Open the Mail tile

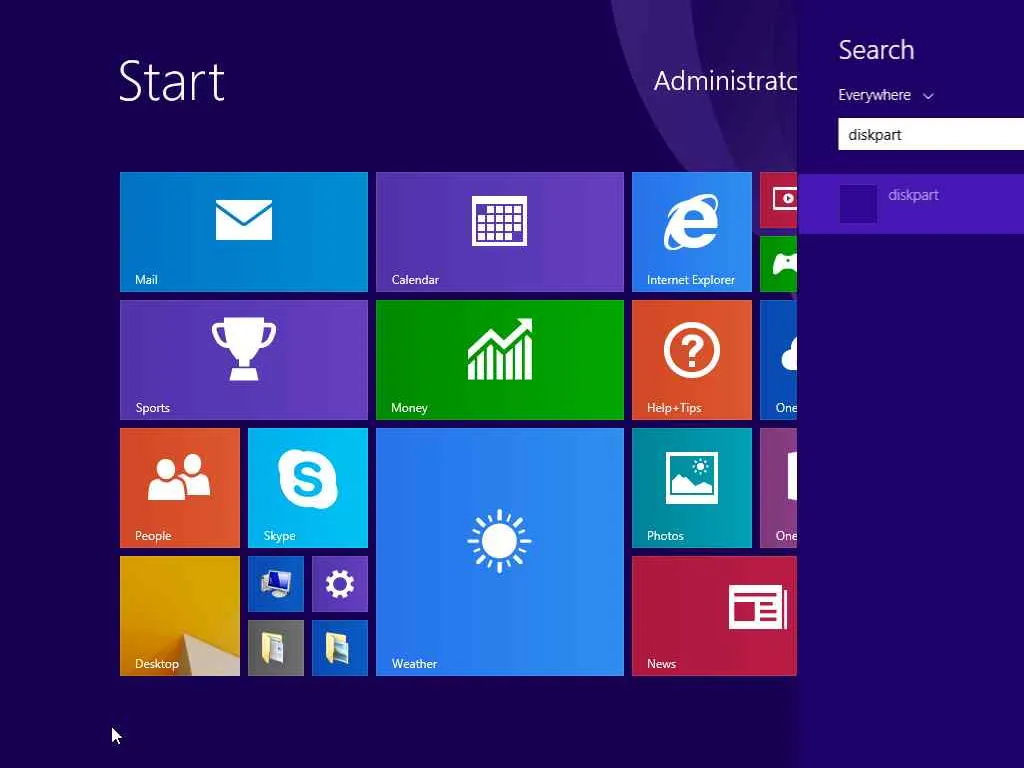(x=244, y=232)
